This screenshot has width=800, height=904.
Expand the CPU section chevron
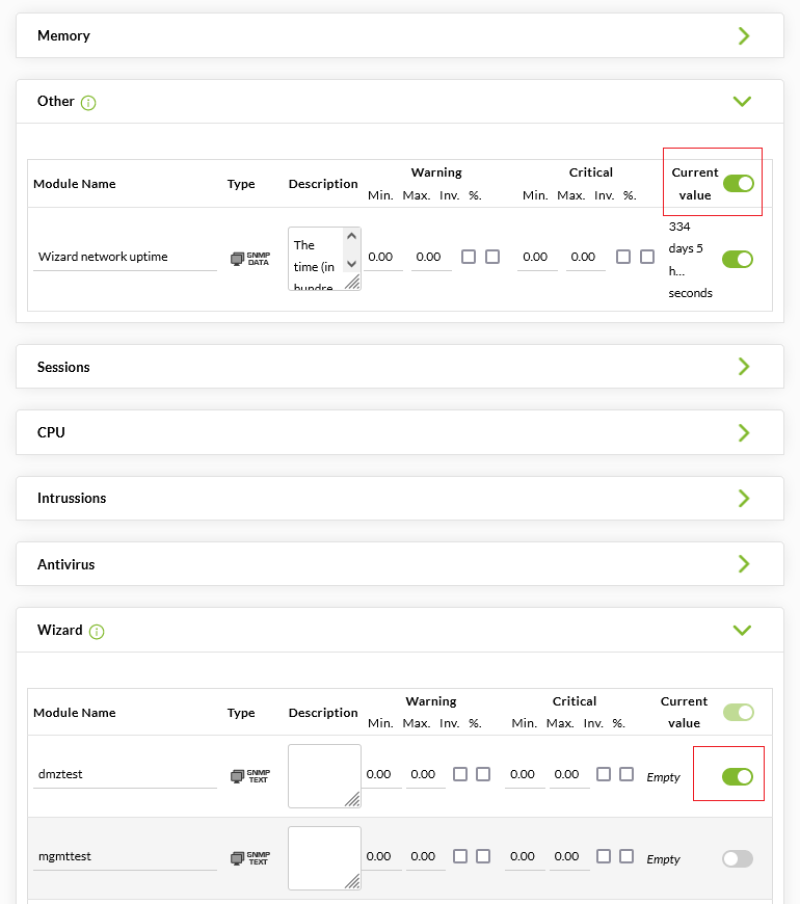[x=743, y=433]
